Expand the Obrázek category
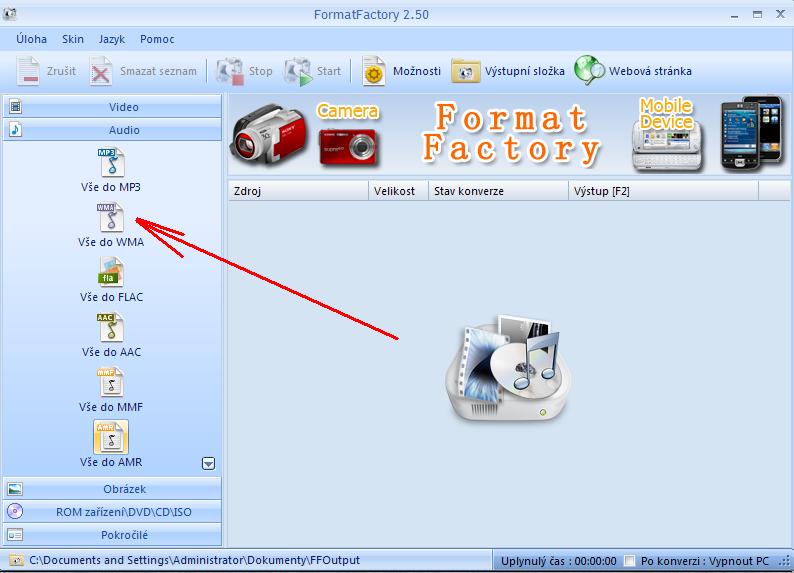The image size is (794, 573). 112,489
